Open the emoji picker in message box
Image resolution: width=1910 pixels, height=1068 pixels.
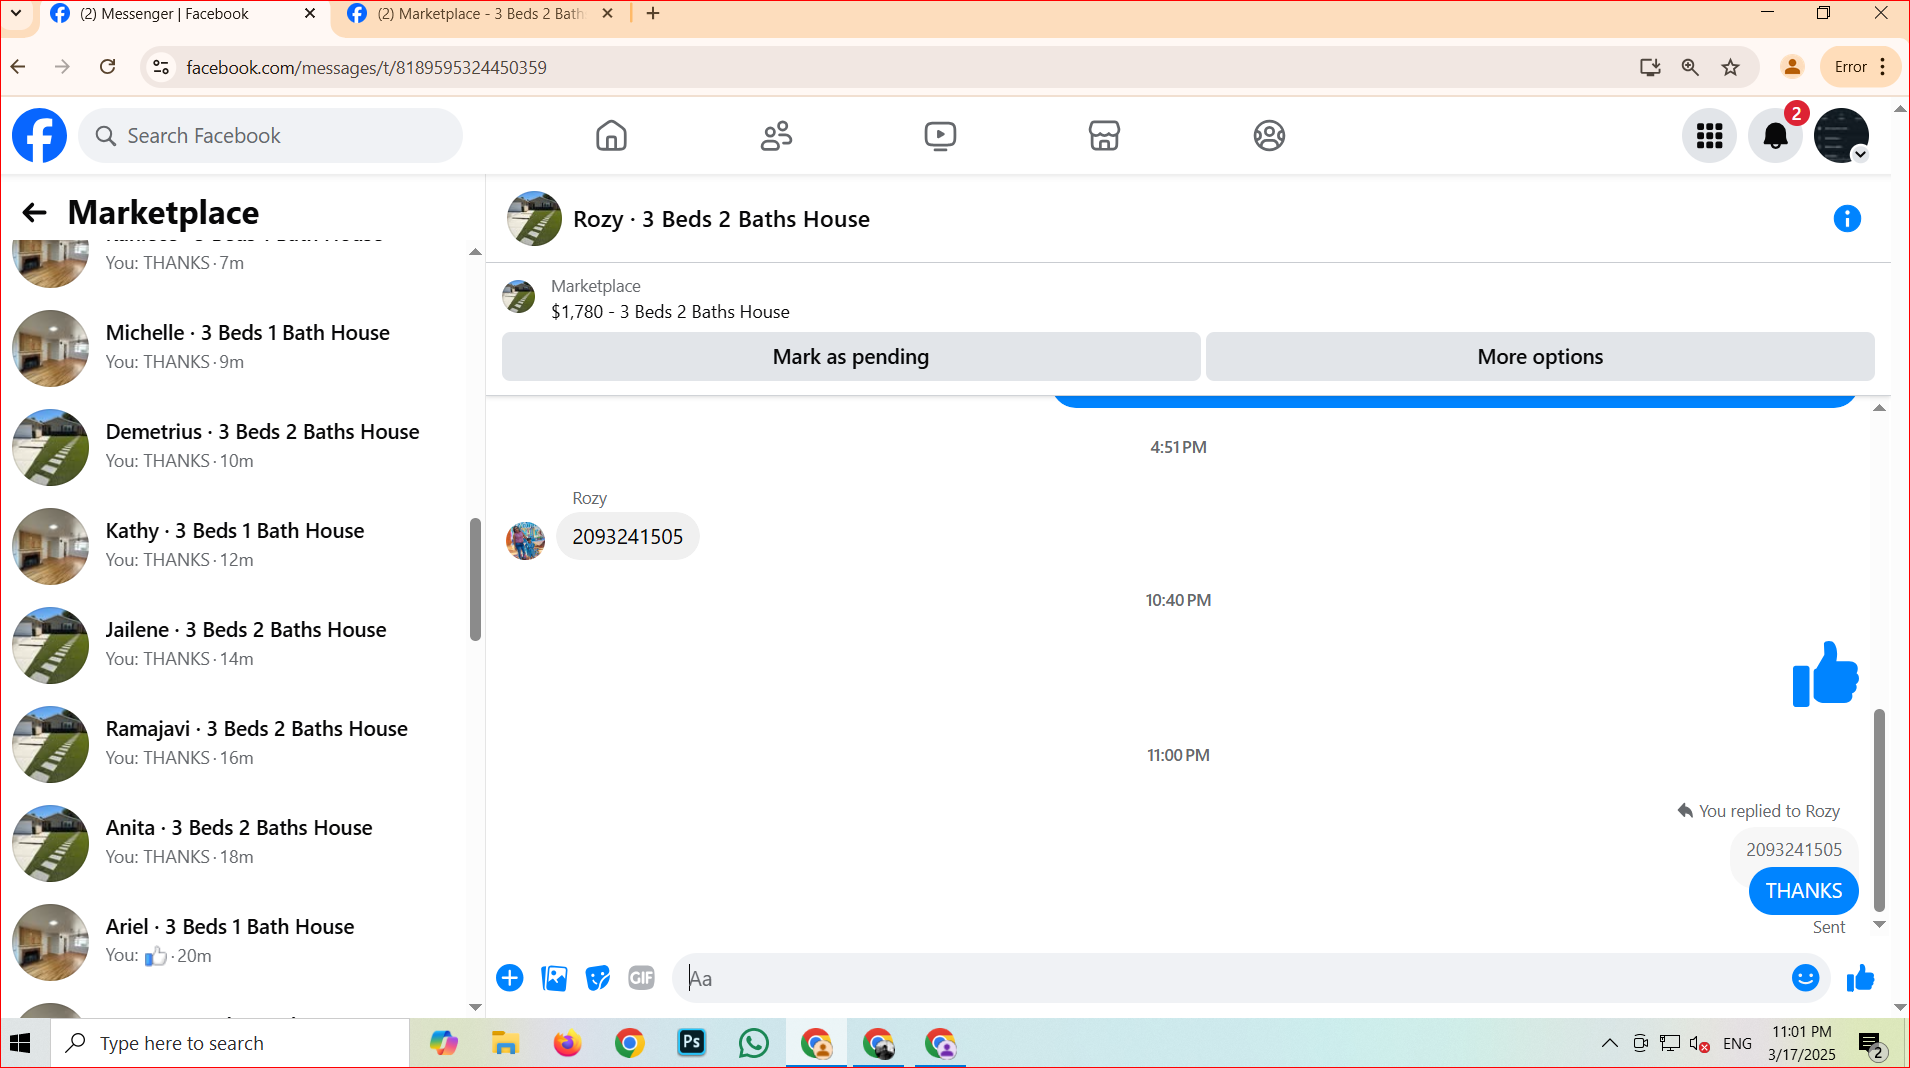point(1805,978)
